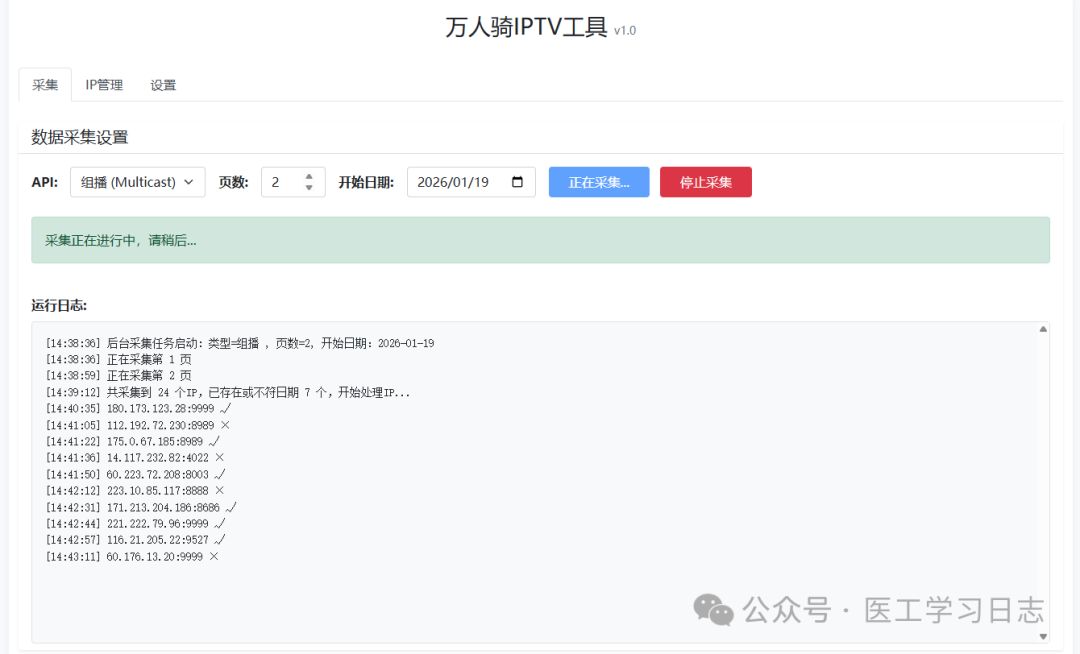This screenshot has width=1080, height=654.
Task: Select the log line 60.223.72.208:8003
Action: [136, 474]
